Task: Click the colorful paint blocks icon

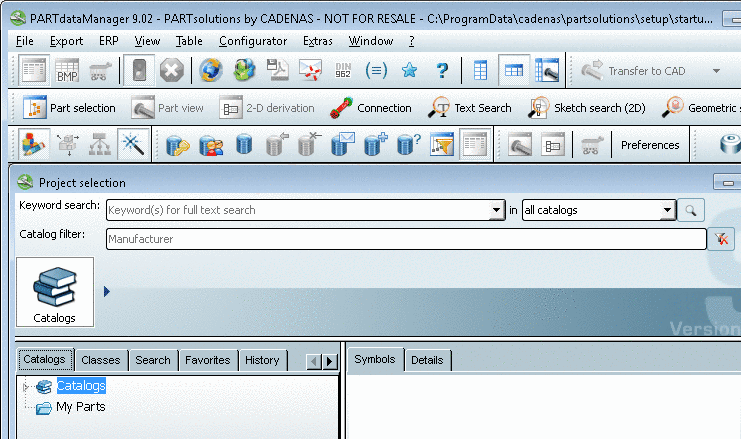Action: [34, 145]
